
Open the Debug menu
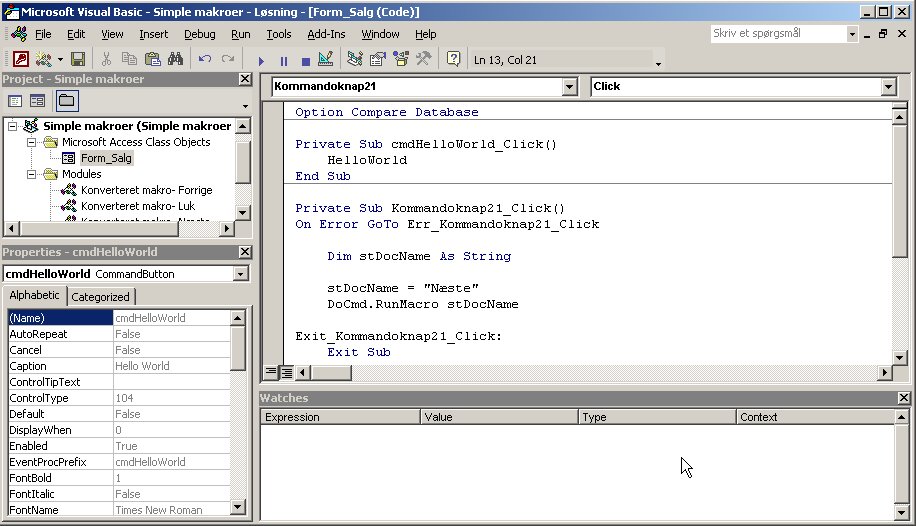[x=200, y=34]
